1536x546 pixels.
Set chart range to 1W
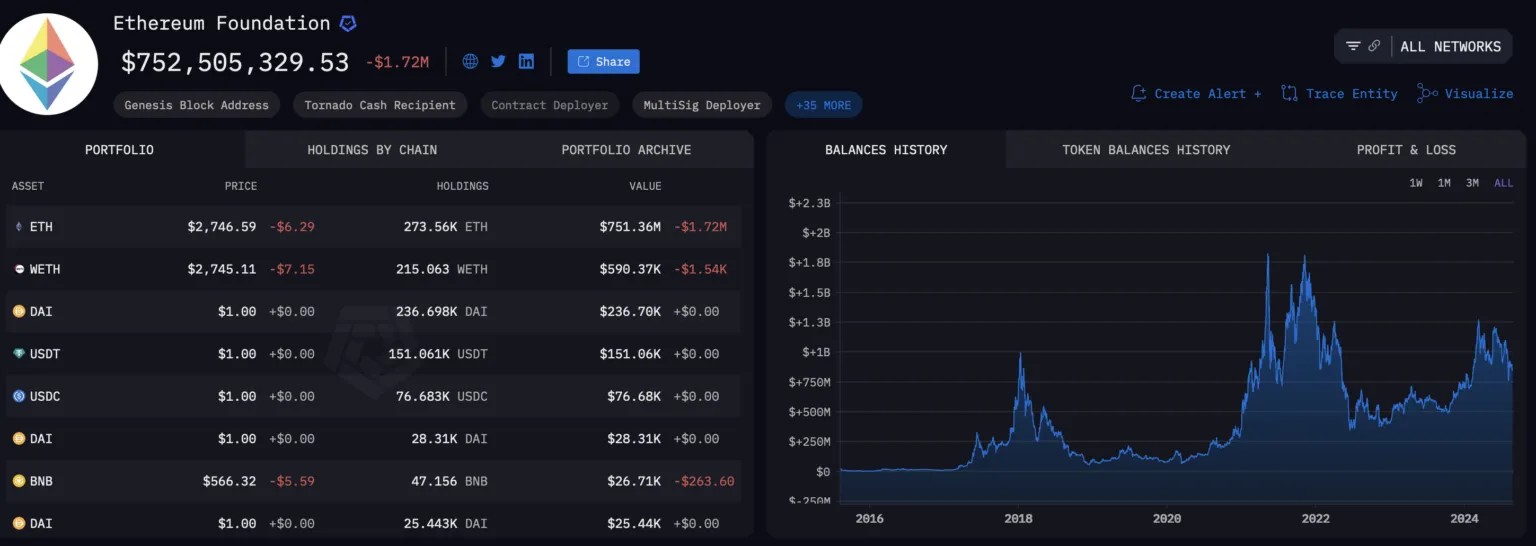pyautogui.click(x=1416, y=183)
